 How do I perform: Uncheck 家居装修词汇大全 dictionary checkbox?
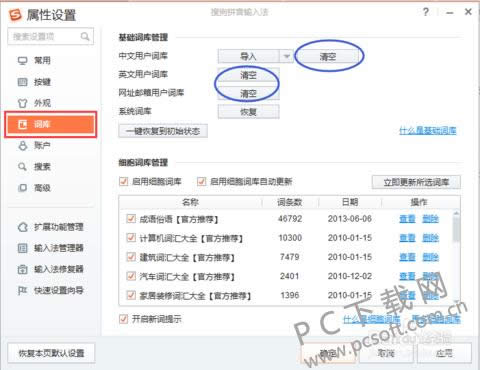(131, 295)
